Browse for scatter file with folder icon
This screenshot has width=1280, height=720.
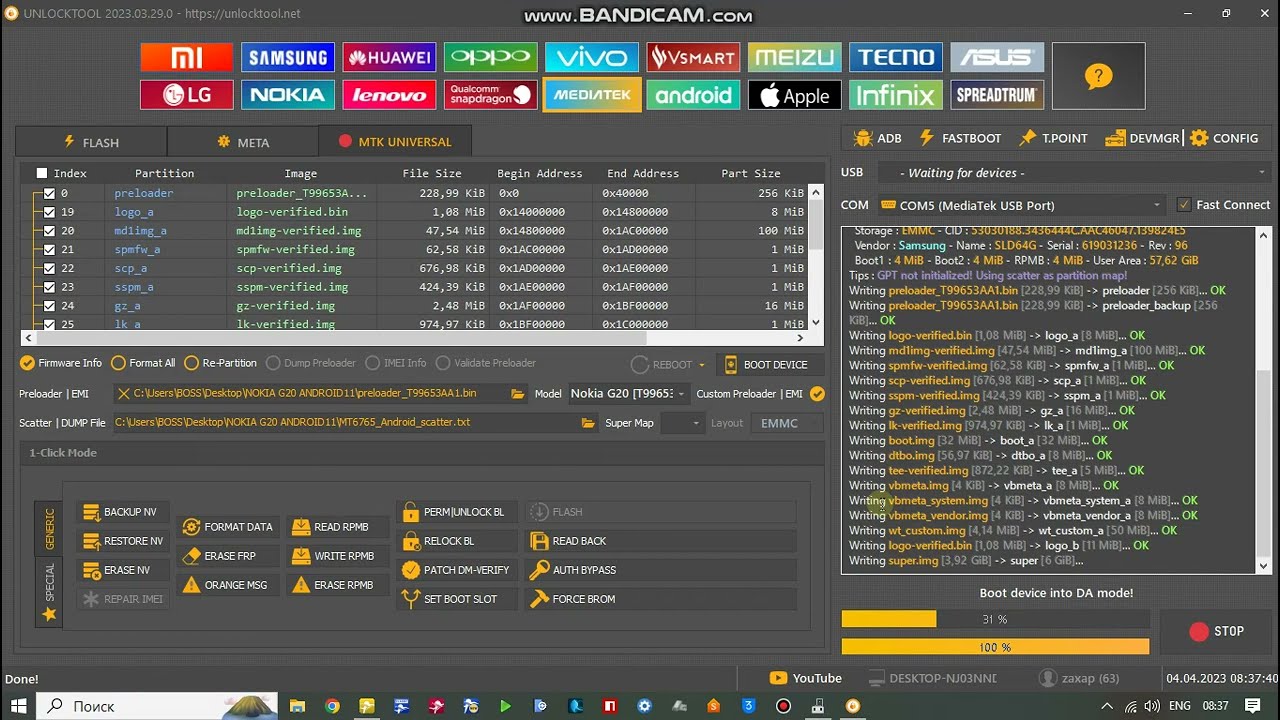[588, 423]
